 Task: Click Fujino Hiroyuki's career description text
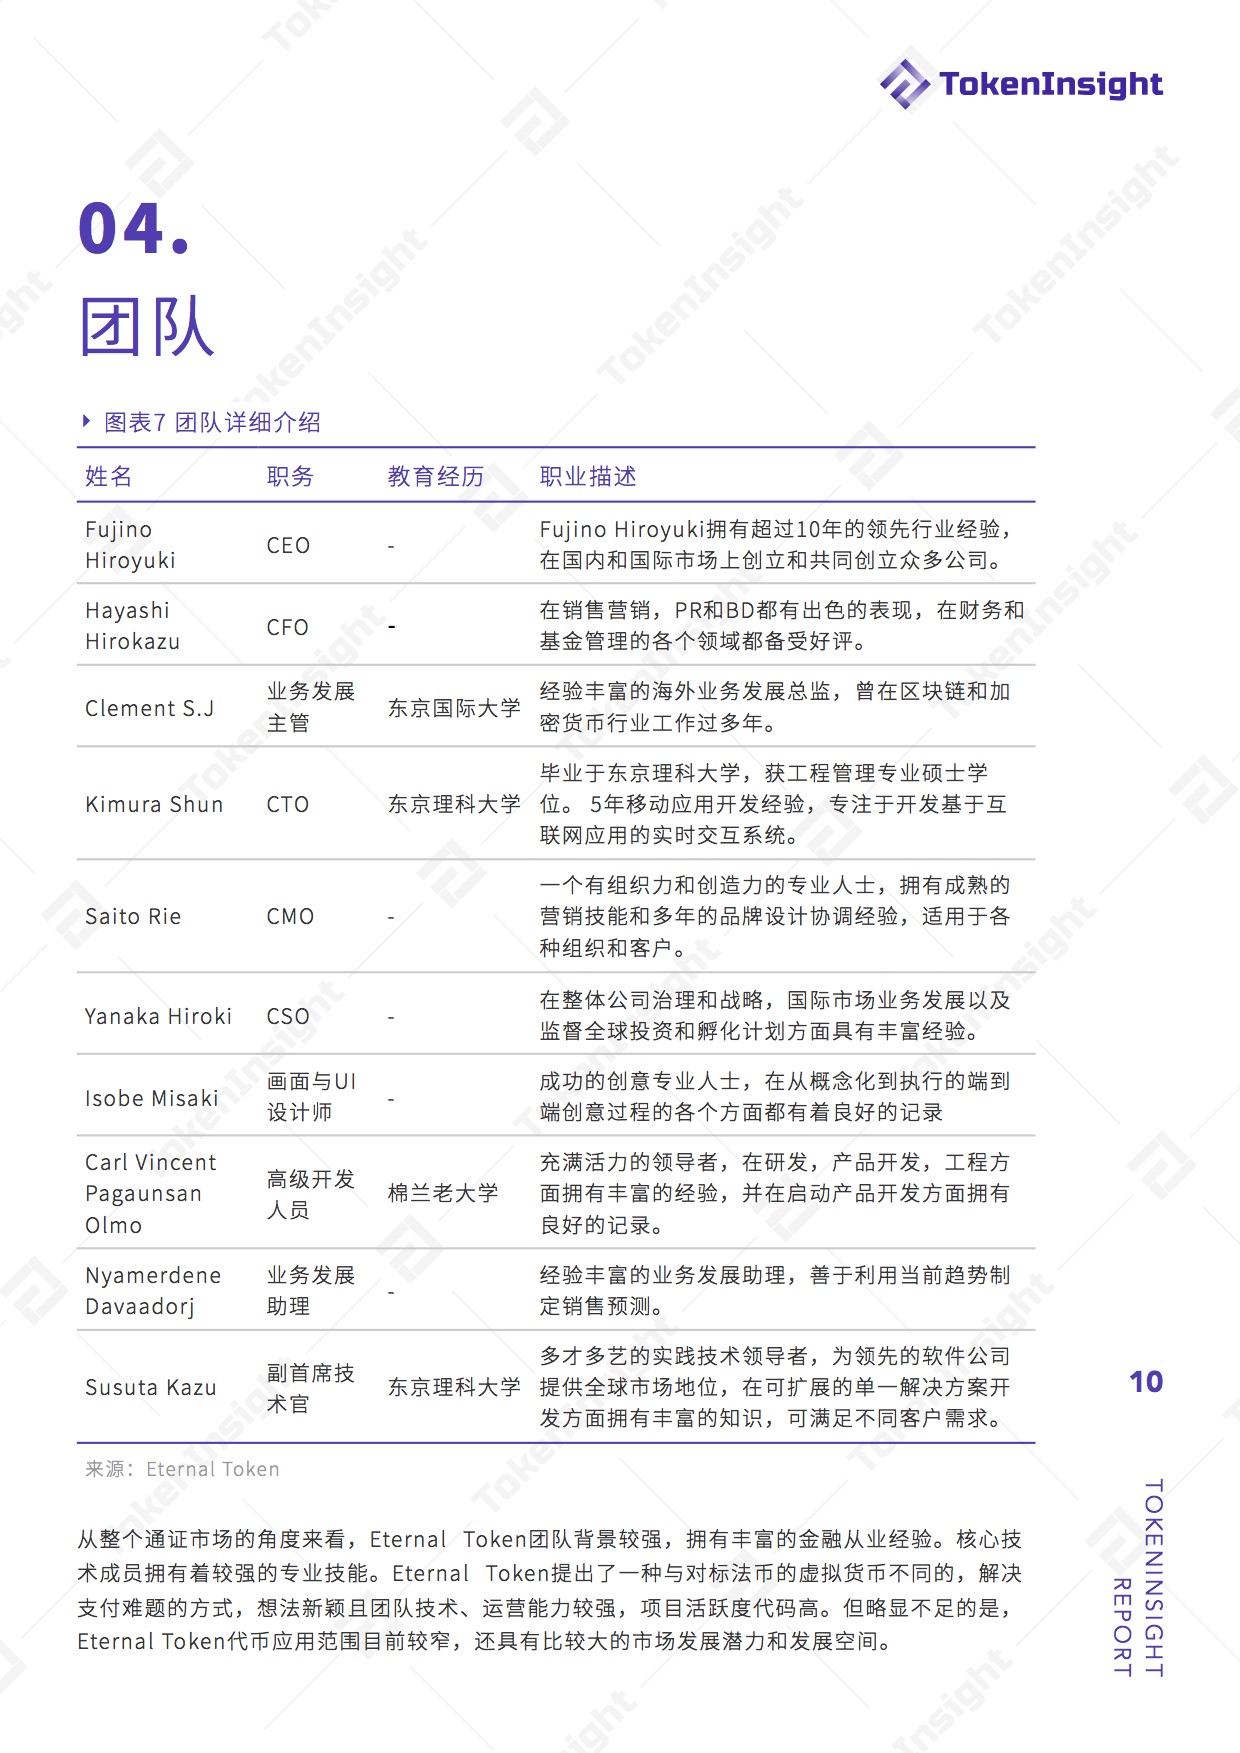776,545
